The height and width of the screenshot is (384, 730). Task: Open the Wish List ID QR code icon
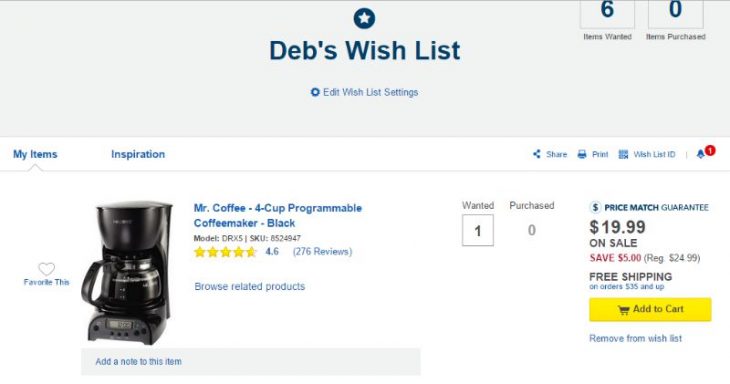[623, 154]
